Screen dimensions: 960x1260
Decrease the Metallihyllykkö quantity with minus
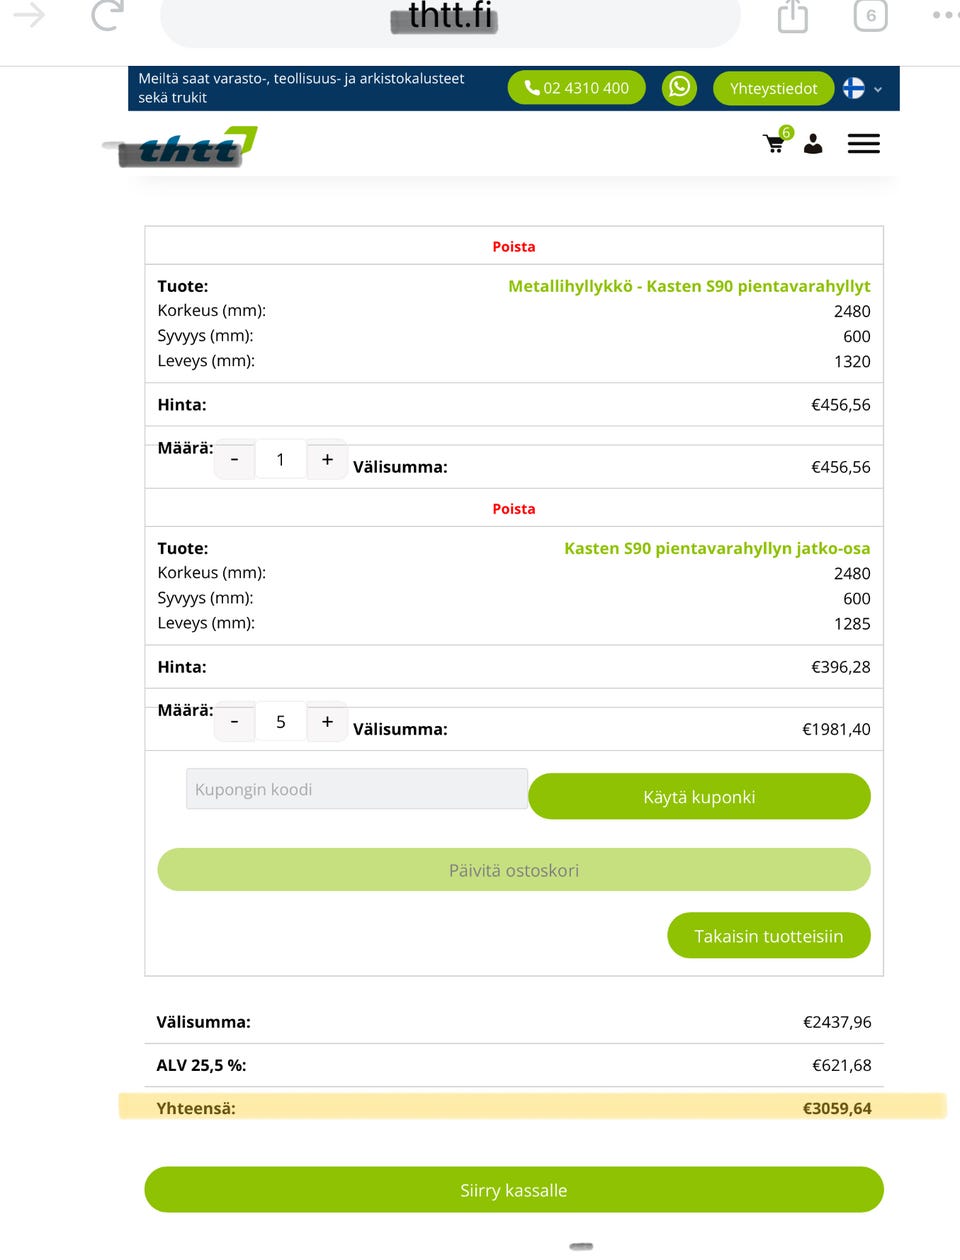(235, 459)
